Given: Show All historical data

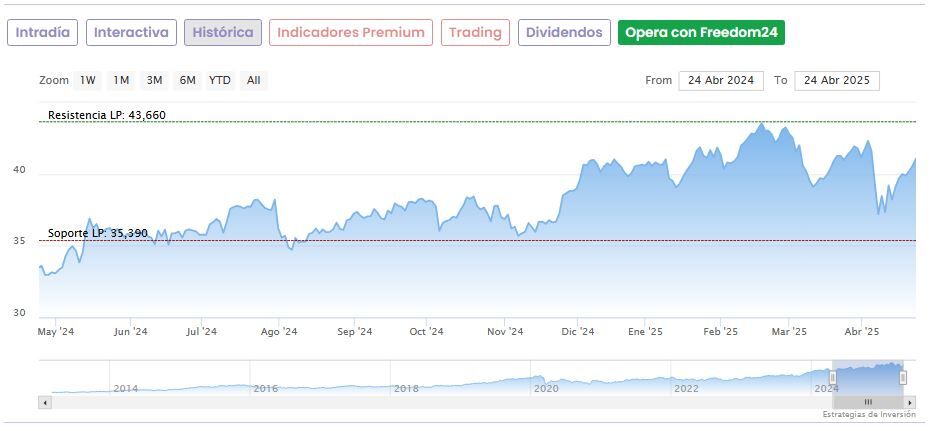Looking at the screenshot, I should (253, 80).
